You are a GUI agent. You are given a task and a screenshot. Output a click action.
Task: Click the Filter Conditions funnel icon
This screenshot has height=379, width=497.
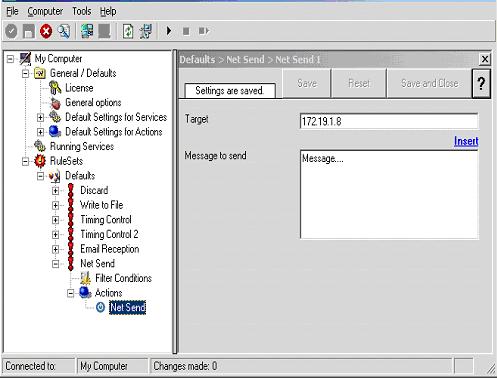tap(85, 278)
